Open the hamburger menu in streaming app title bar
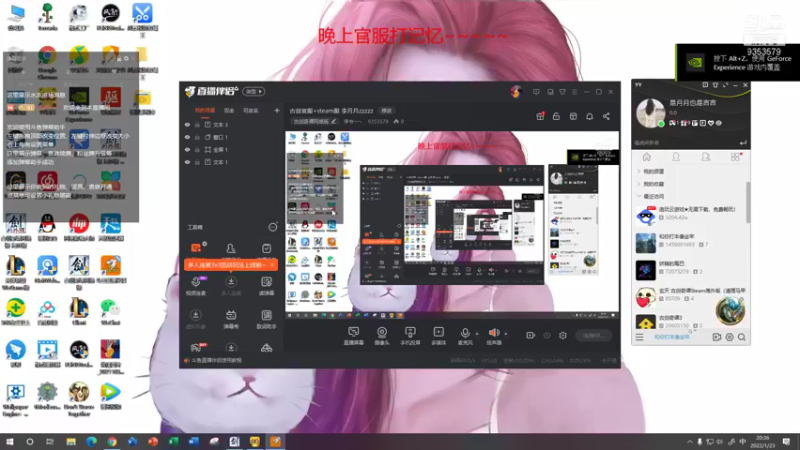Viewport: 800px width, 450px height. click(x=574, y=92)
